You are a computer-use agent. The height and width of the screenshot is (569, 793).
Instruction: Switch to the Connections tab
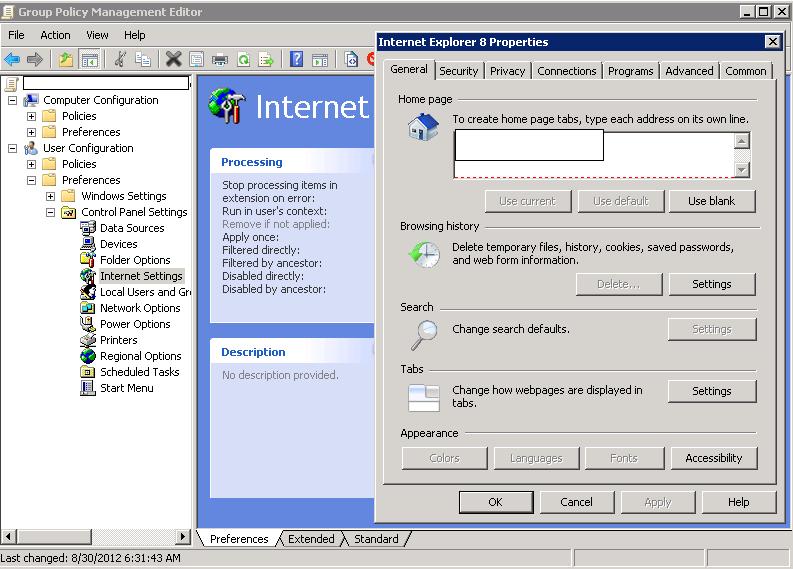tap(566, 71)
